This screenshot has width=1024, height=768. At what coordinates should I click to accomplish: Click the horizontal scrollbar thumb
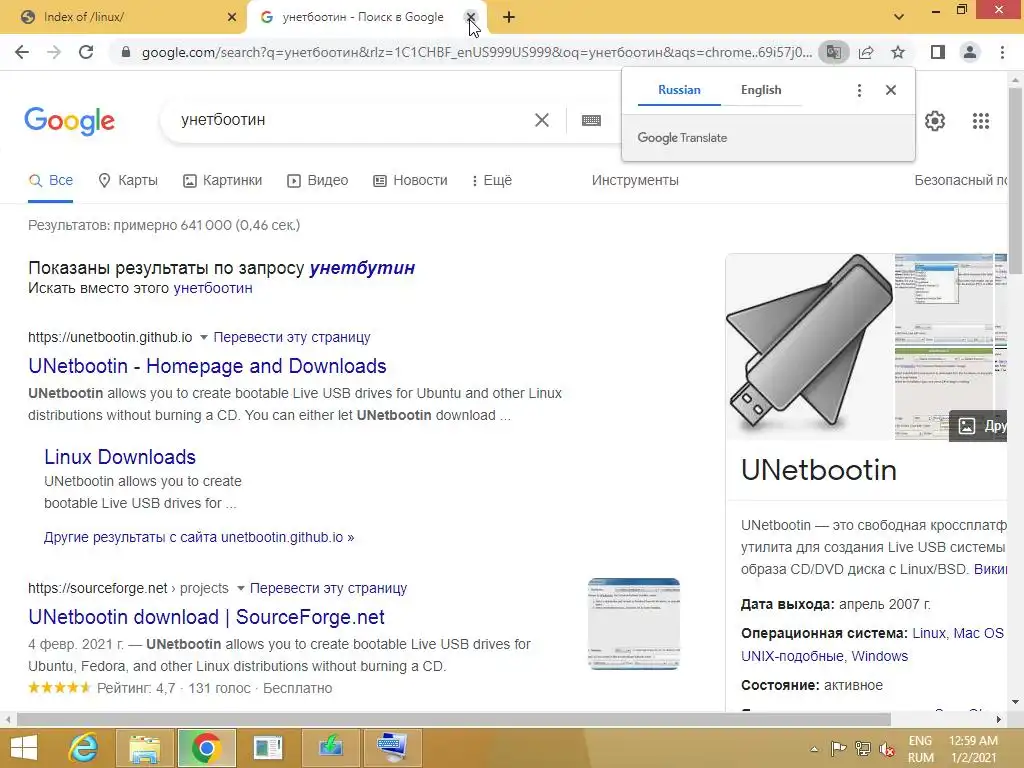tap(453, 719)
